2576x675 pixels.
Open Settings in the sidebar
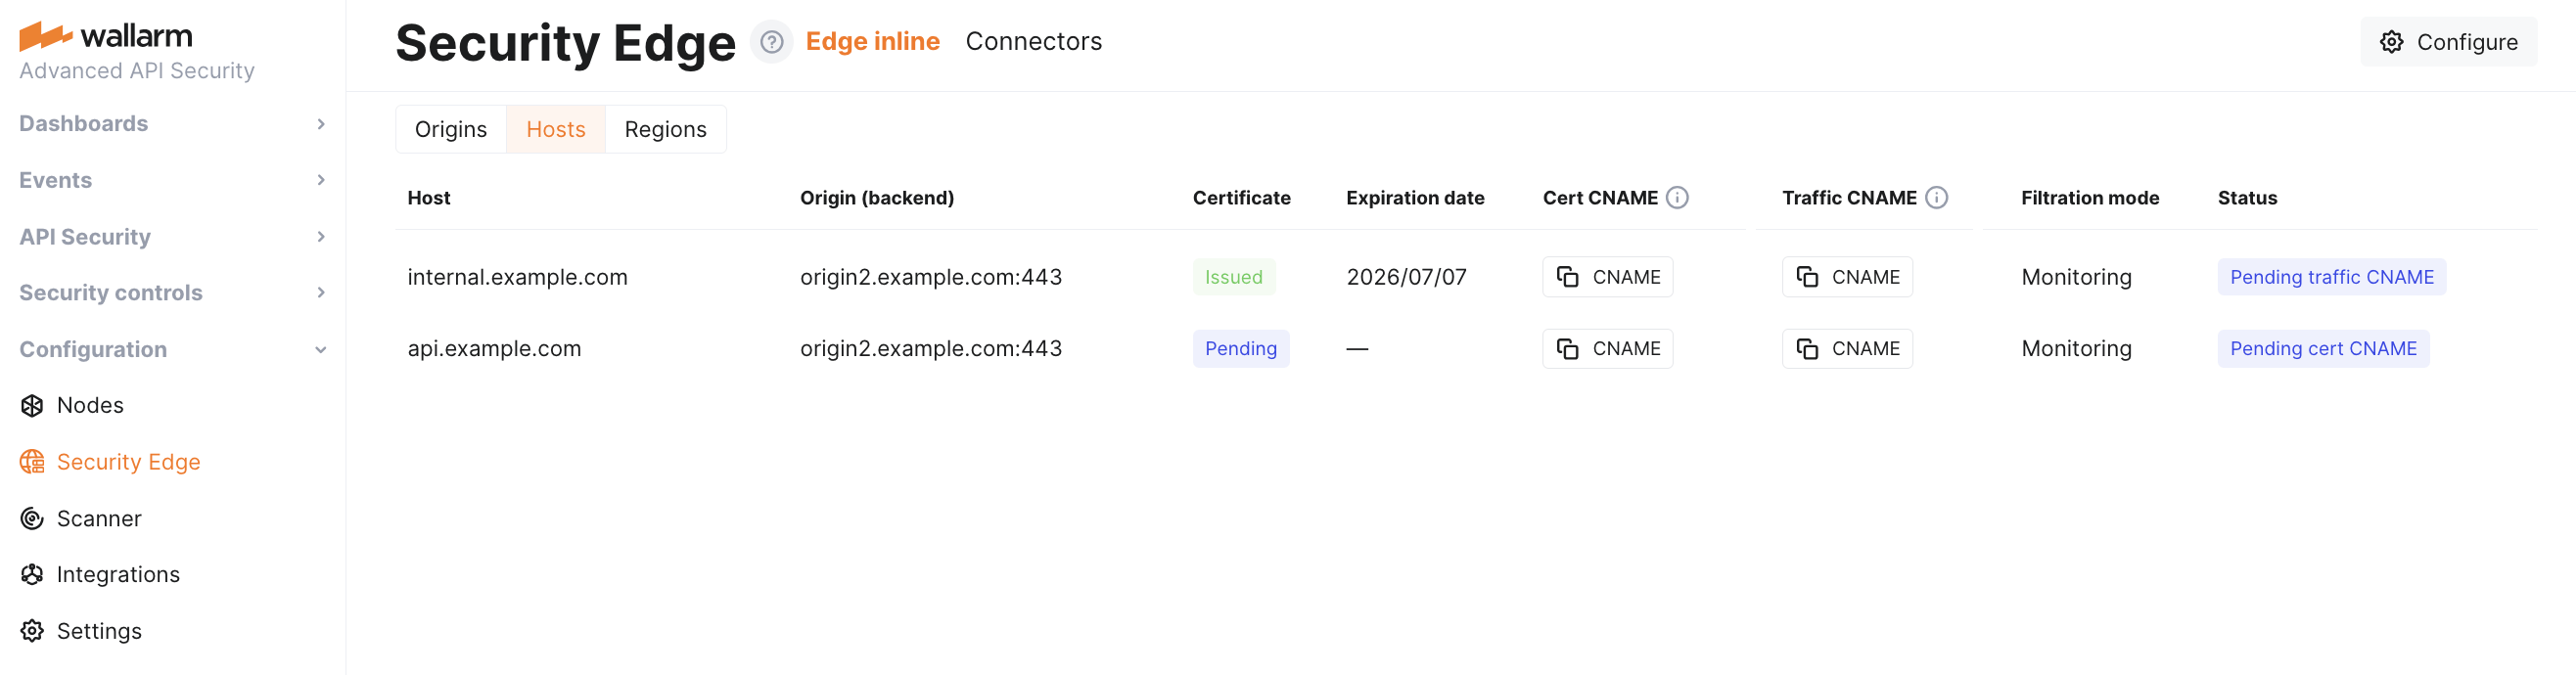click(x=99, y=631)
